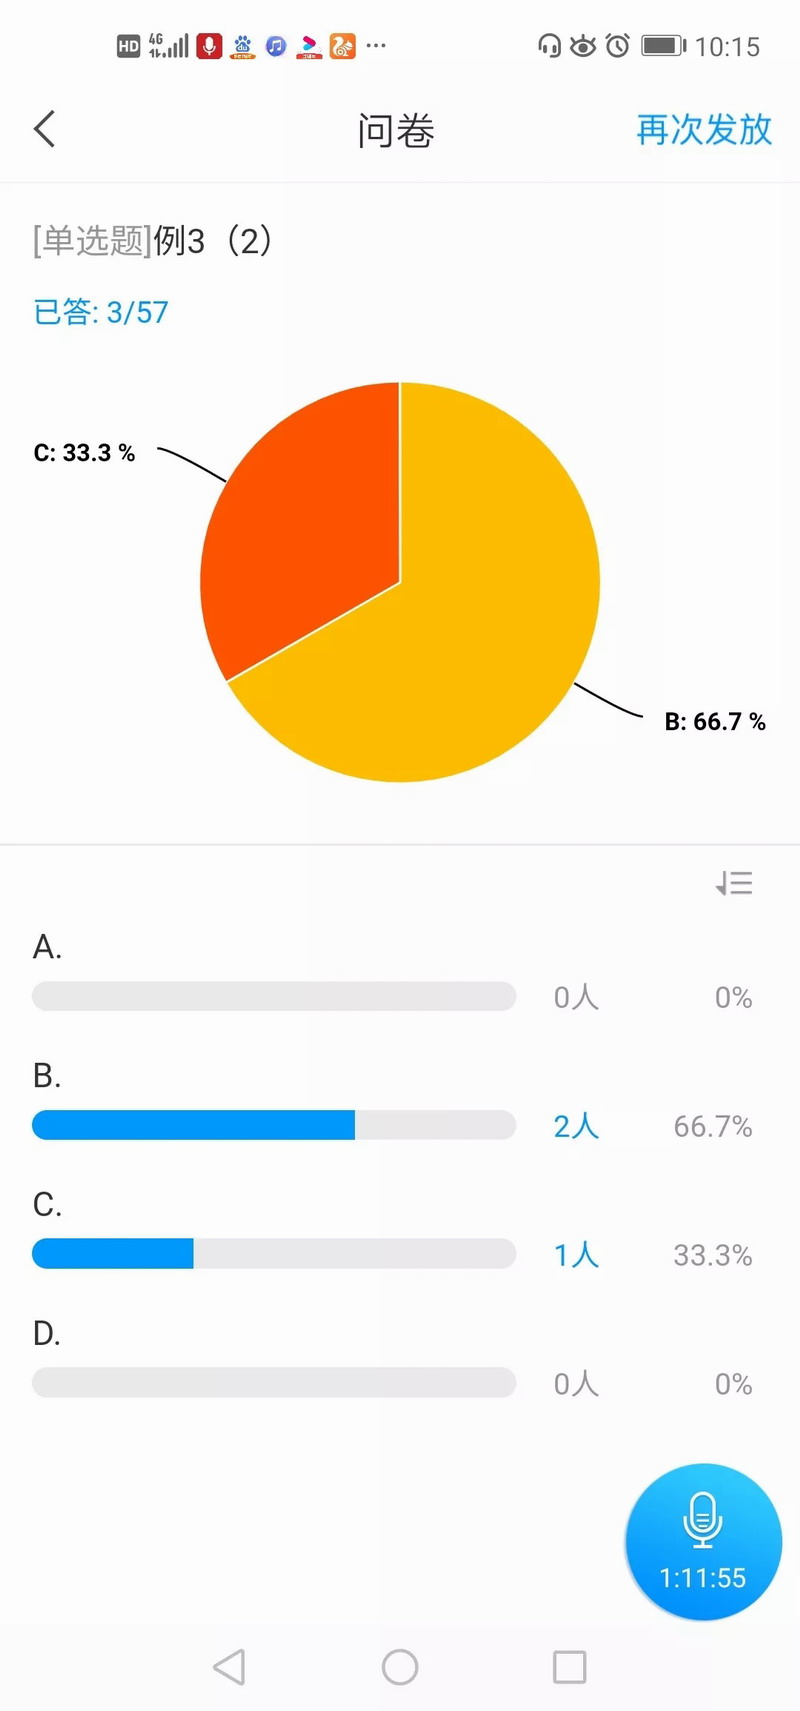Tap the 1人 respondent count for C
Image resolution: width=800 pixels, height=1711 pixels.
point(576,1255)
